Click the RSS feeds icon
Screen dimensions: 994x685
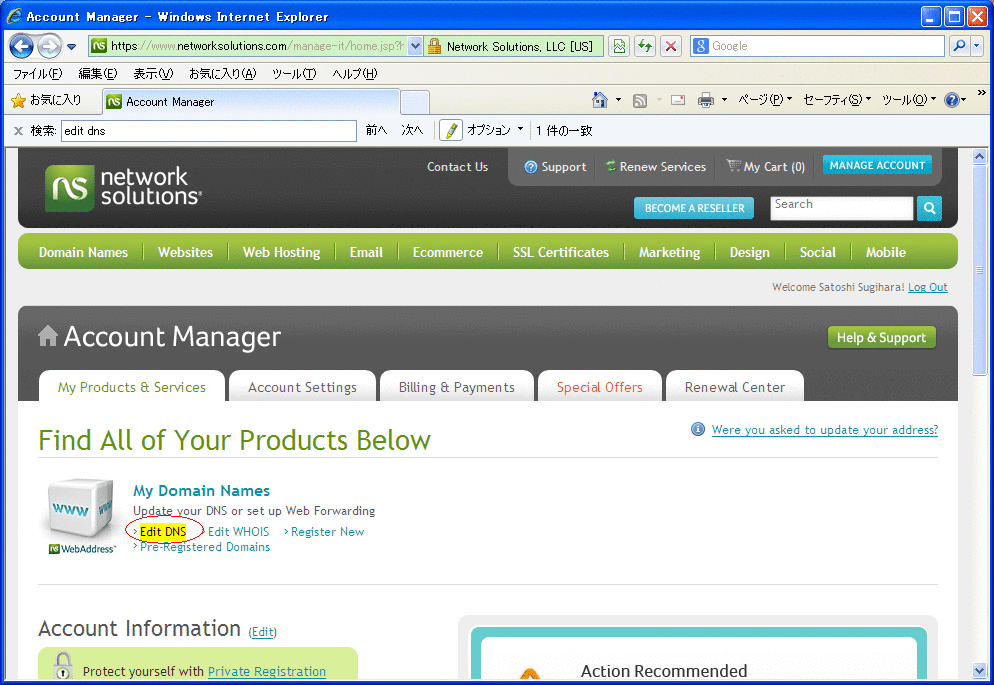point(640,100)
